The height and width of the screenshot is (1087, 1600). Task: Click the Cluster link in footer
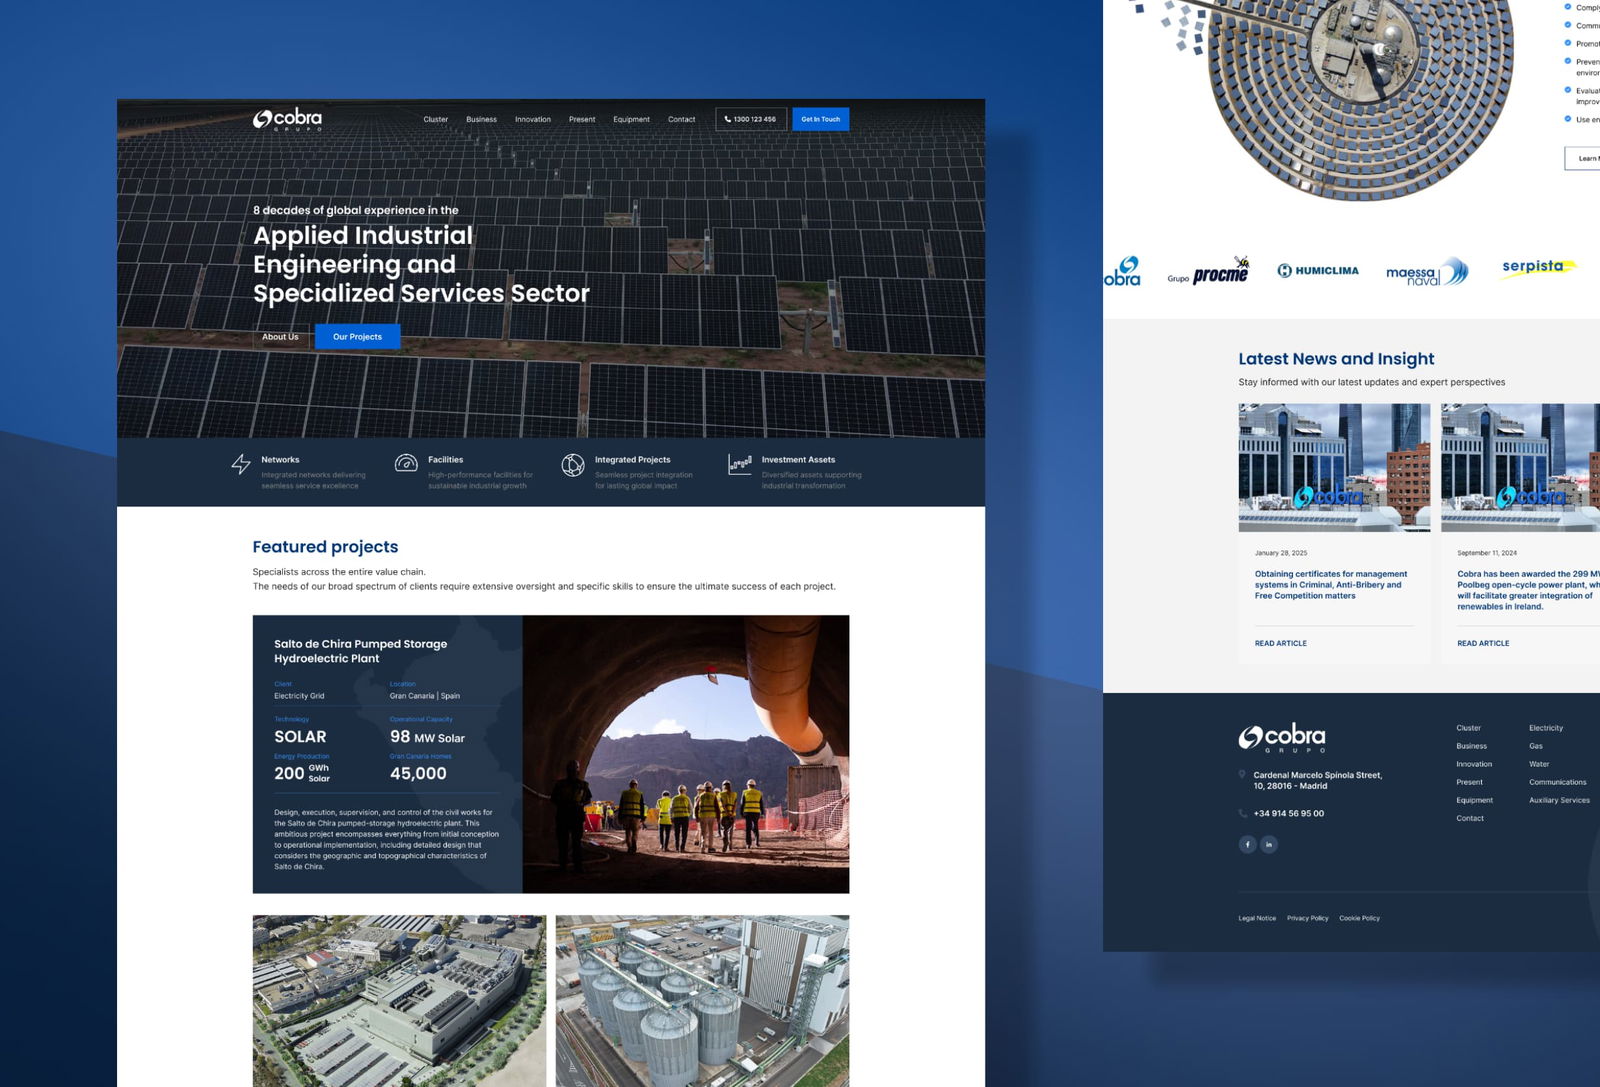click(1469, 728)
